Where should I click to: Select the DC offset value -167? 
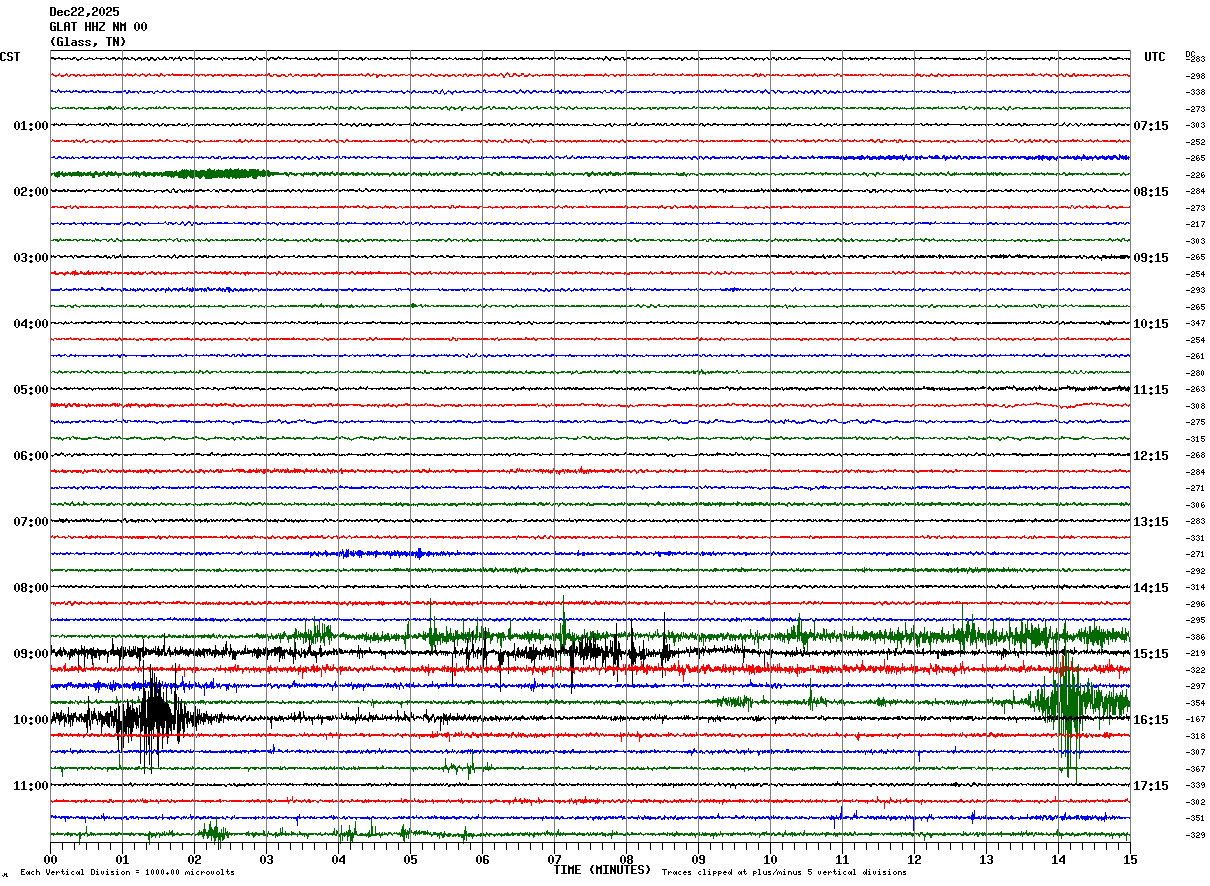click(1195, 719)
